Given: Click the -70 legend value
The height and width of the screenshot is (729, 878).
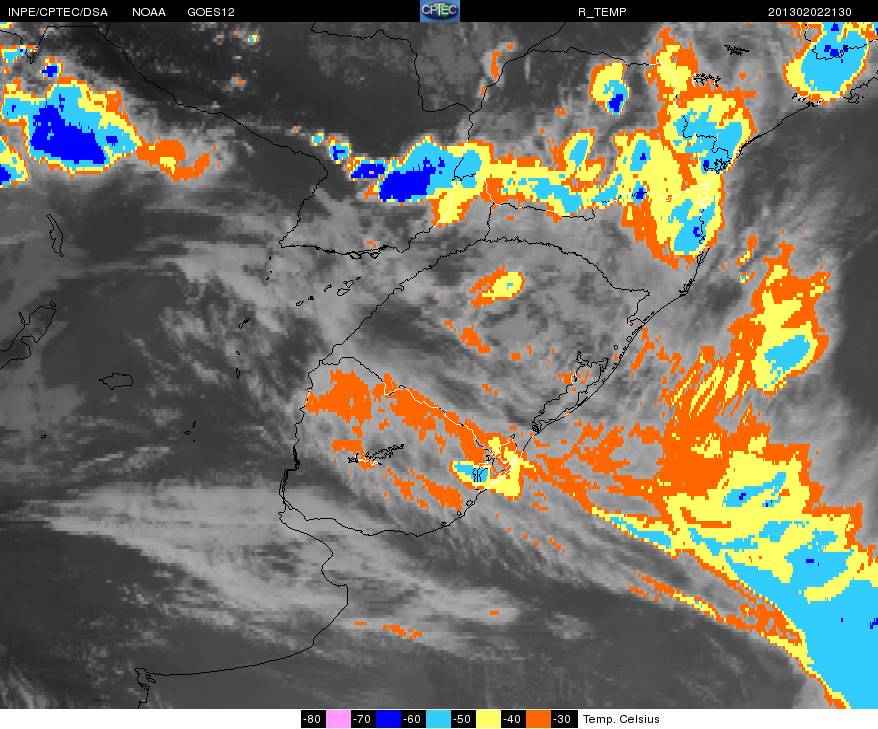Looking at the screenshot, I should [x=363, y=719].
